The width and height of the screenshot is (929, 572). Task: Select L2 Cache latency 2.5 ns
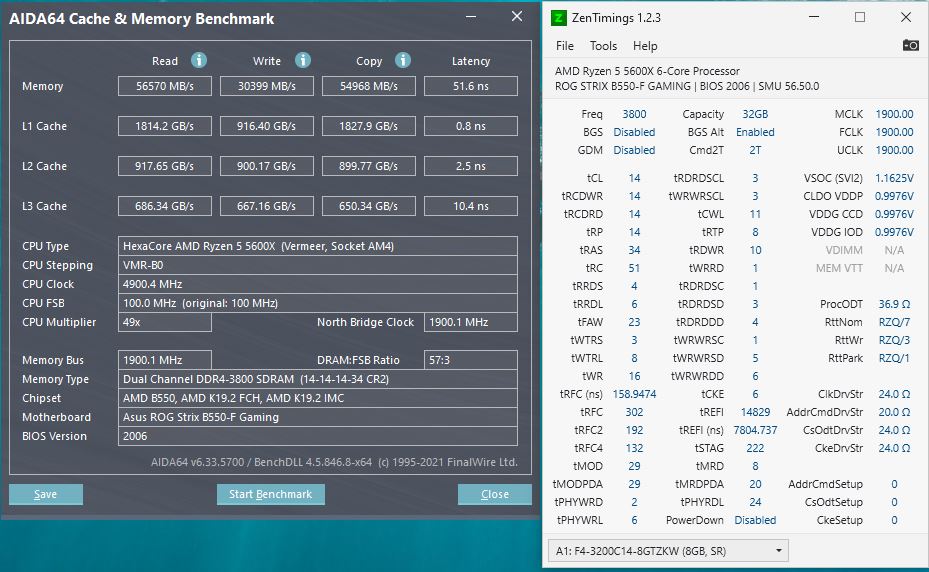pos(470,166)
